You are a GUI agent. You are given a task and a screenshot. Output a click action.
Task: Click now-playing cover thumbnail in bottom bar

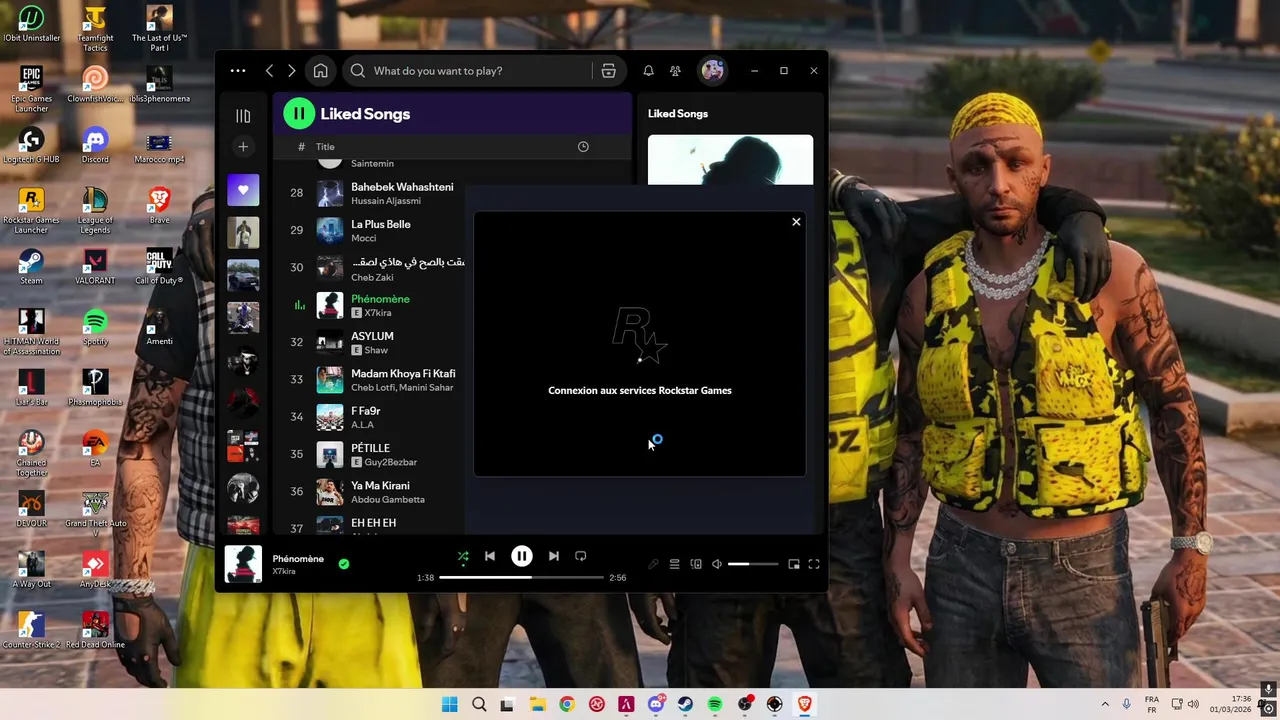point(243,564)
